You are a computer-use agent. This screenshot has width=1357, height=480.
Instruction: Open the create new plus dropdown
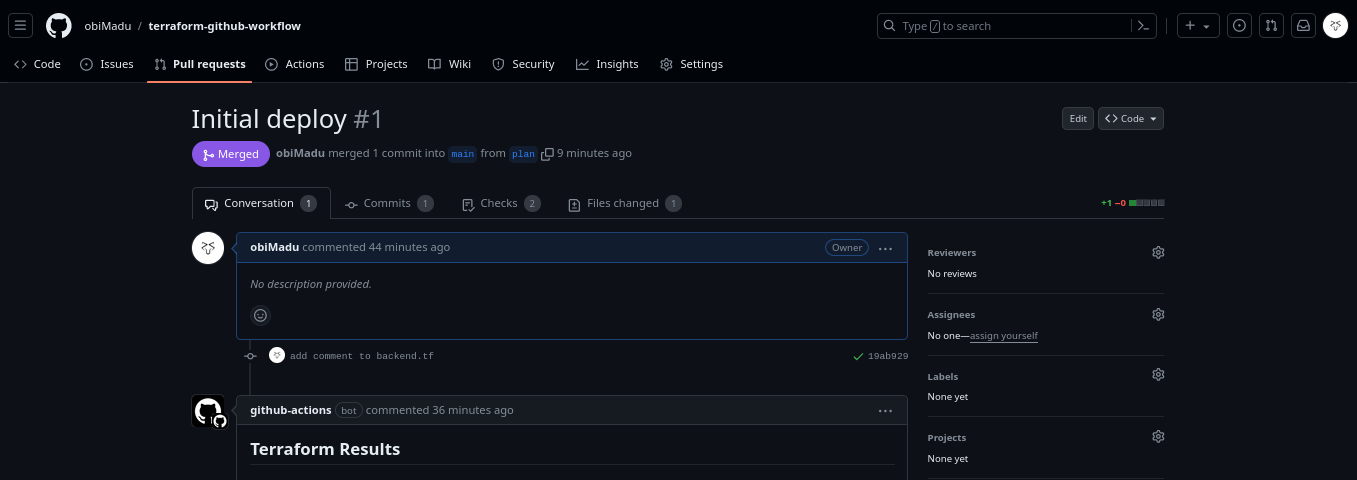pyautogui.click(x=1198, y=26)
